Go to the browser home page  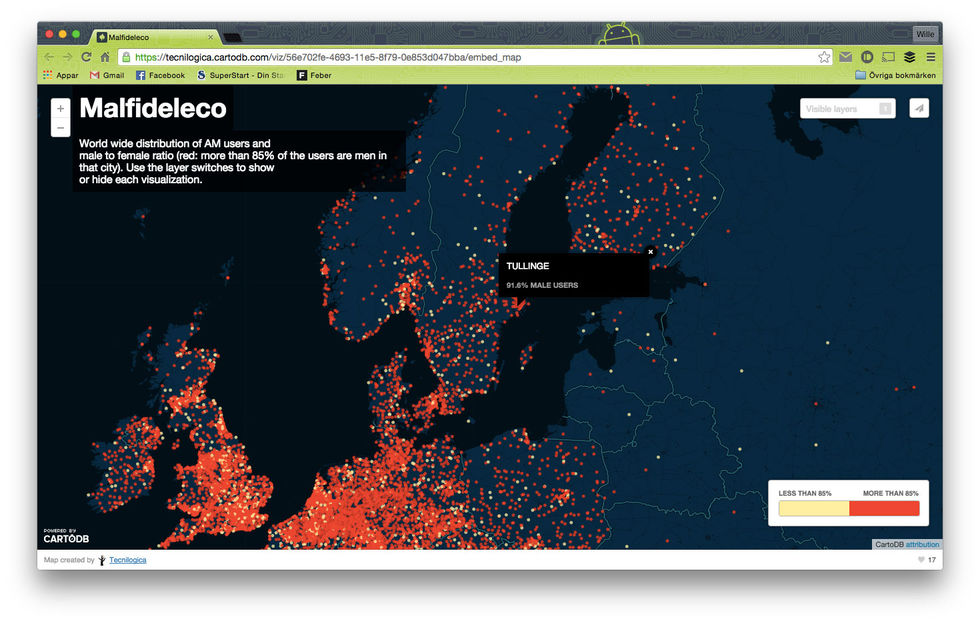point(105,57)
